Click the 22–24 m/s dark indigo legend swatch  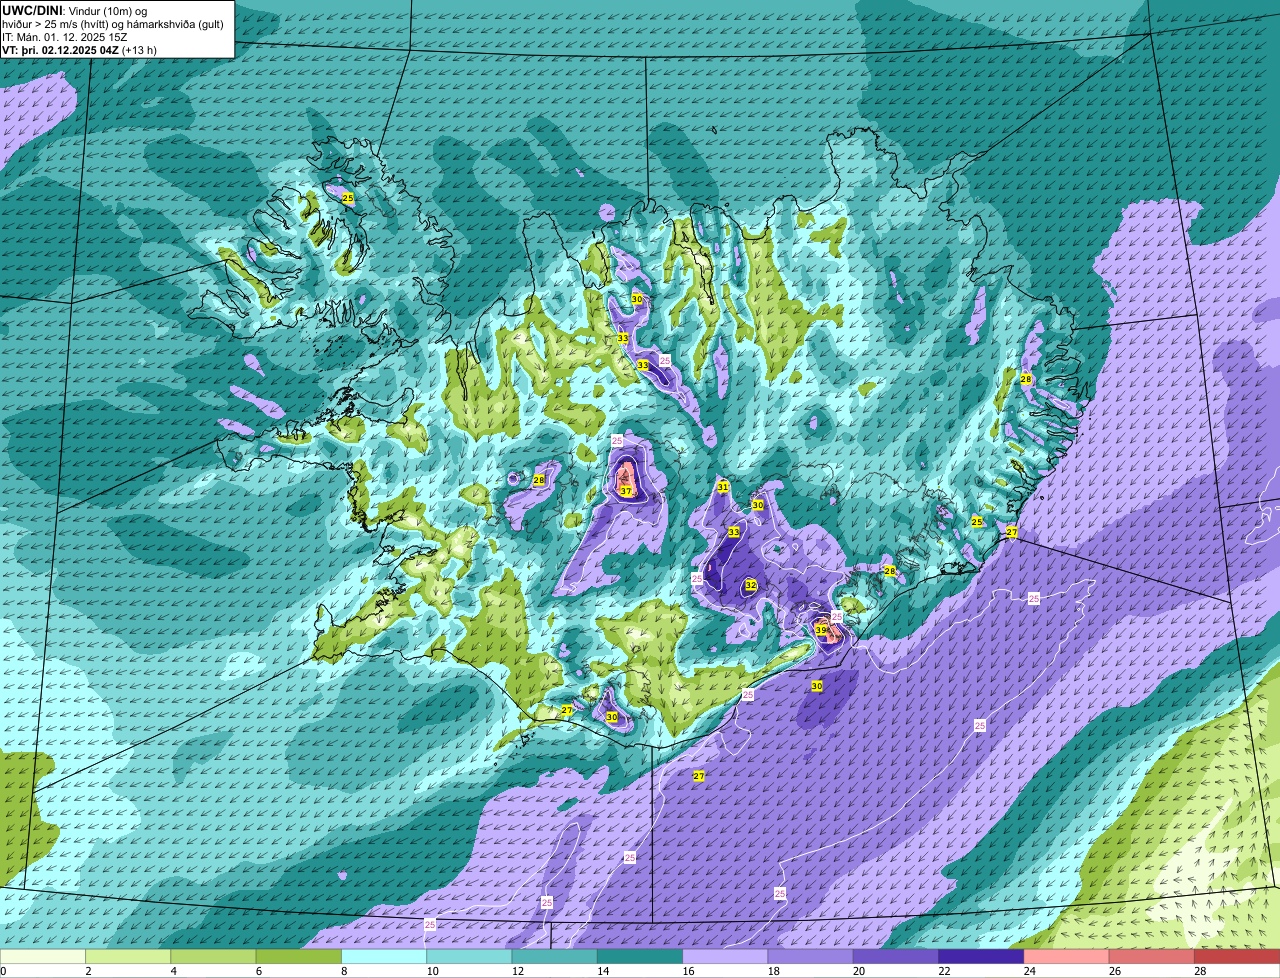981,957
